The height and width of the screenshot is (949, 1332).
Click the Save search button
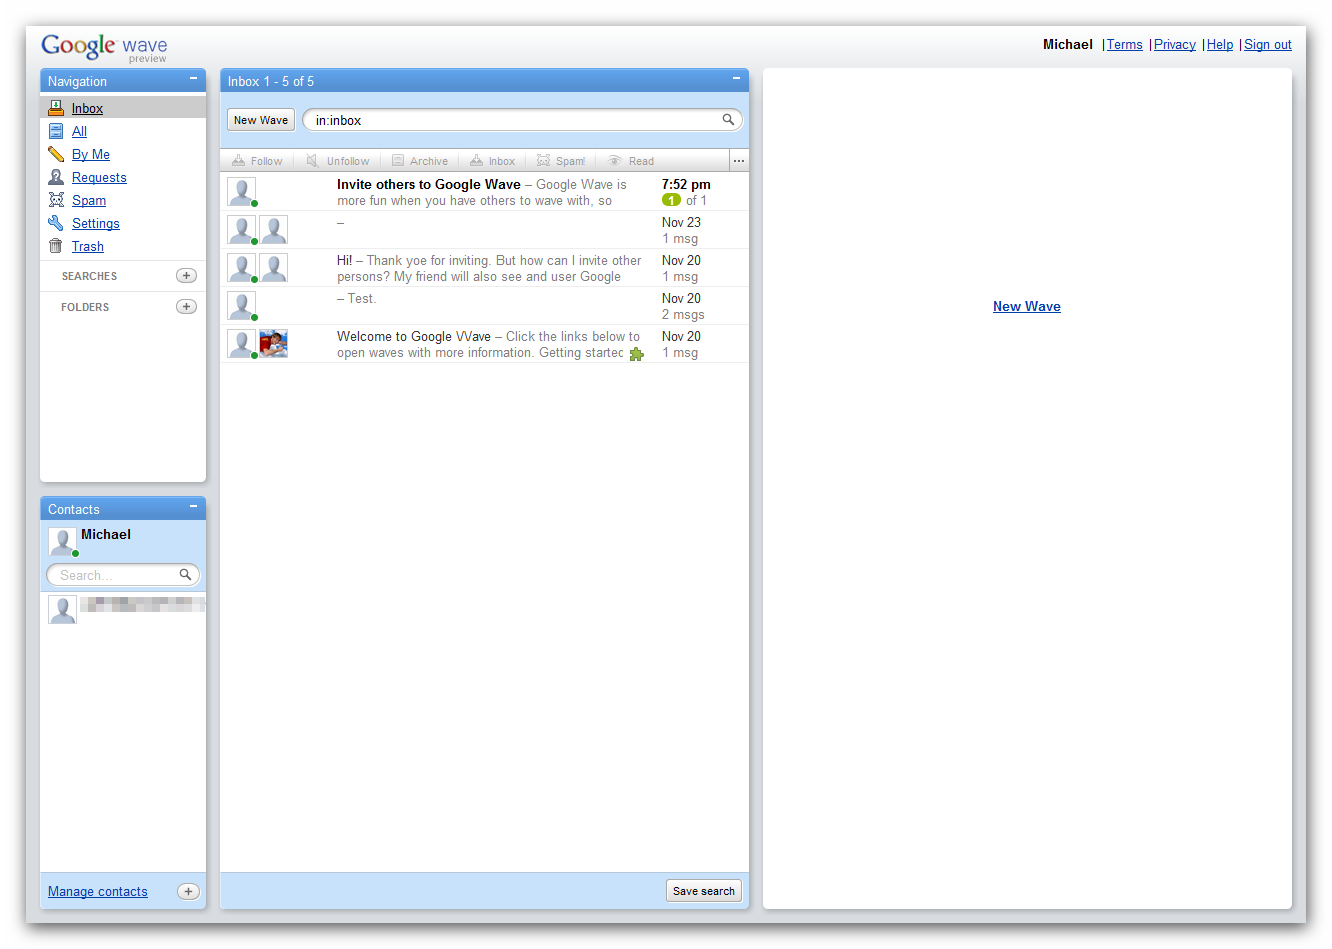(x=704, y=891)
